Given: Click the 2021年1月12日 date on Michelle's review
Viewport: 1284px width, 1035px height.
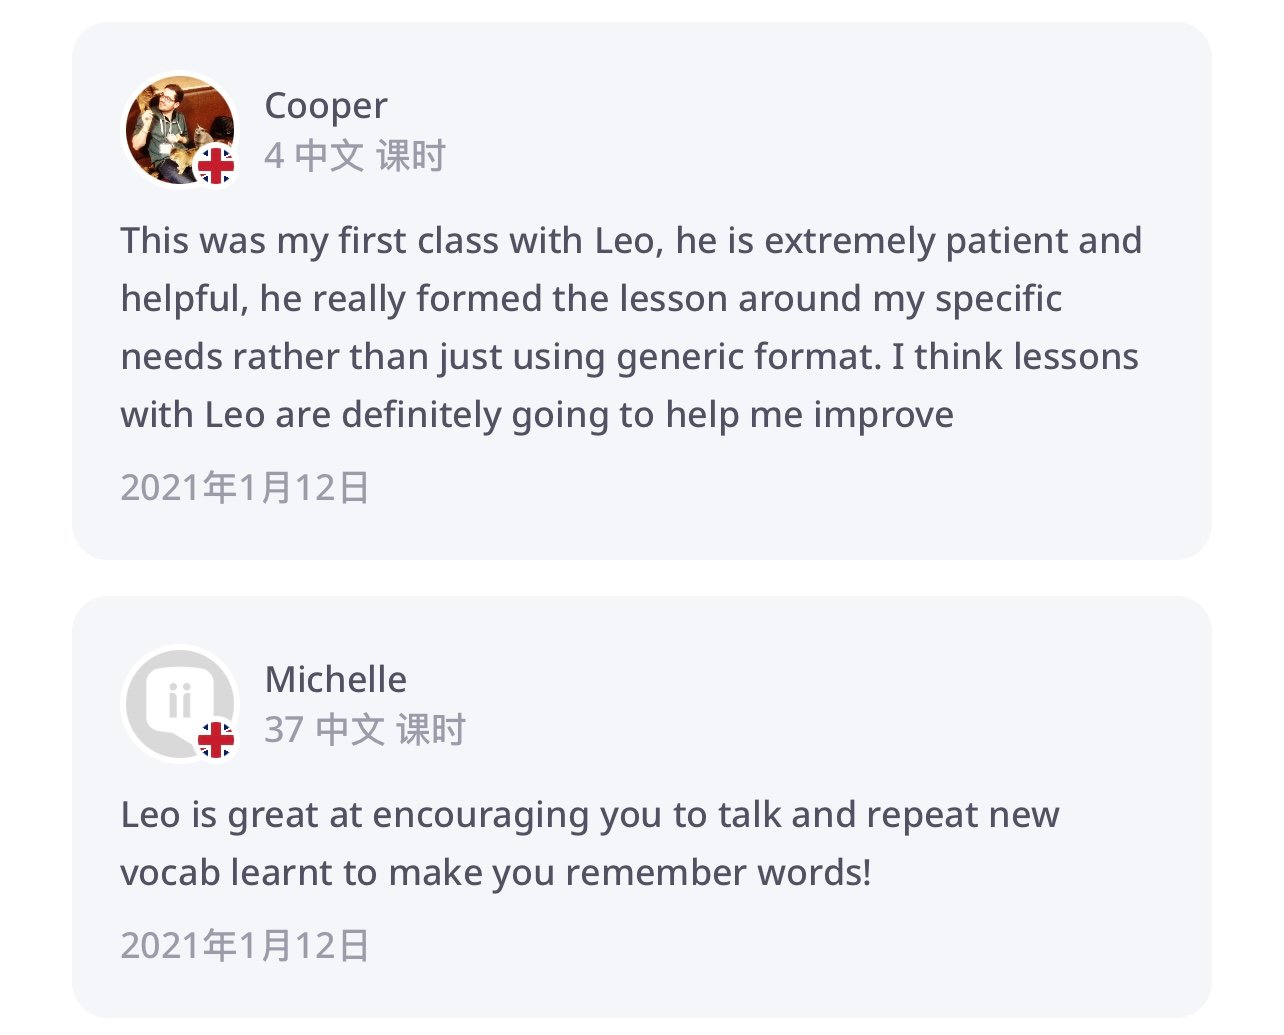Looking at the screenshot, I should [x=245, y=946].
